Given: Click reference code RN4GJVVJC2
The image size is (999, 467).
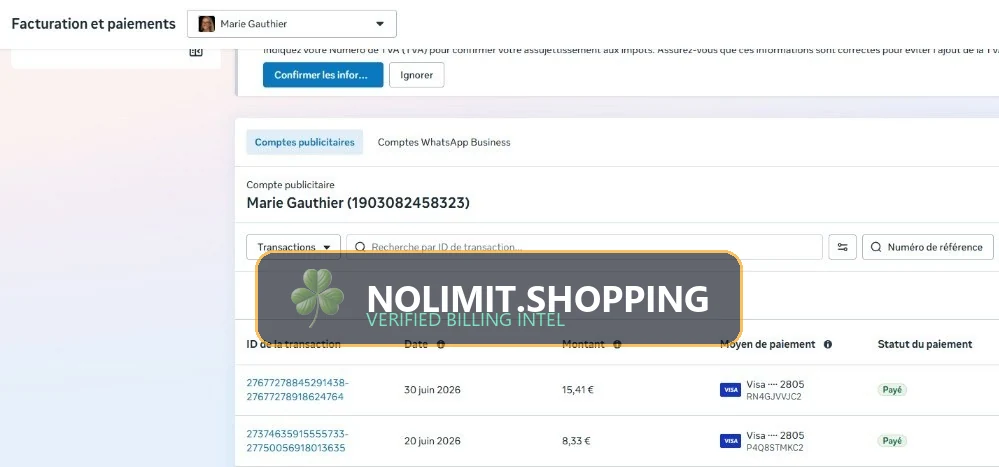Looking at the screenshot, I should click(773, 396).
